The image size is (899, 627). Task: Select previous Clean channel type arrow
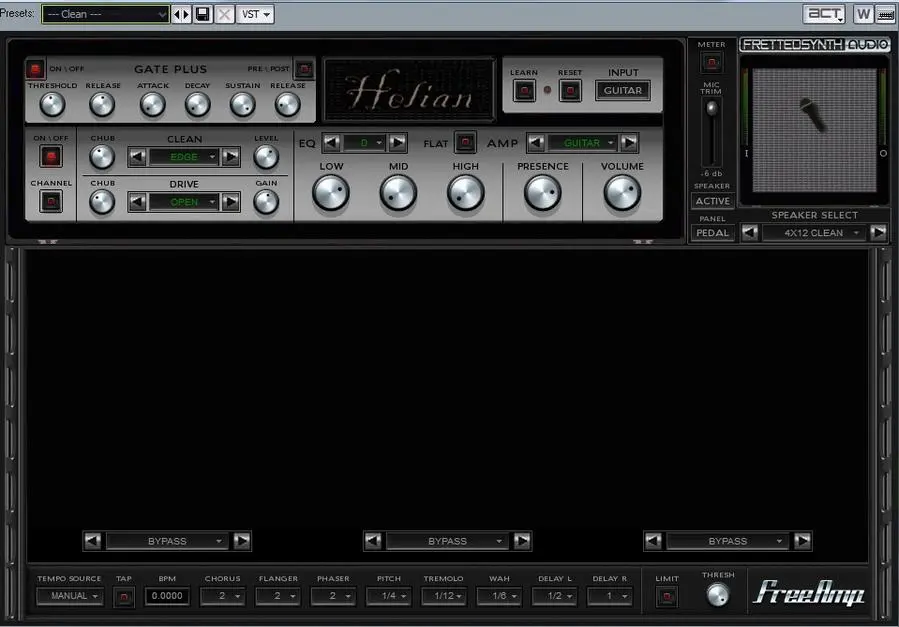point(137,156)
